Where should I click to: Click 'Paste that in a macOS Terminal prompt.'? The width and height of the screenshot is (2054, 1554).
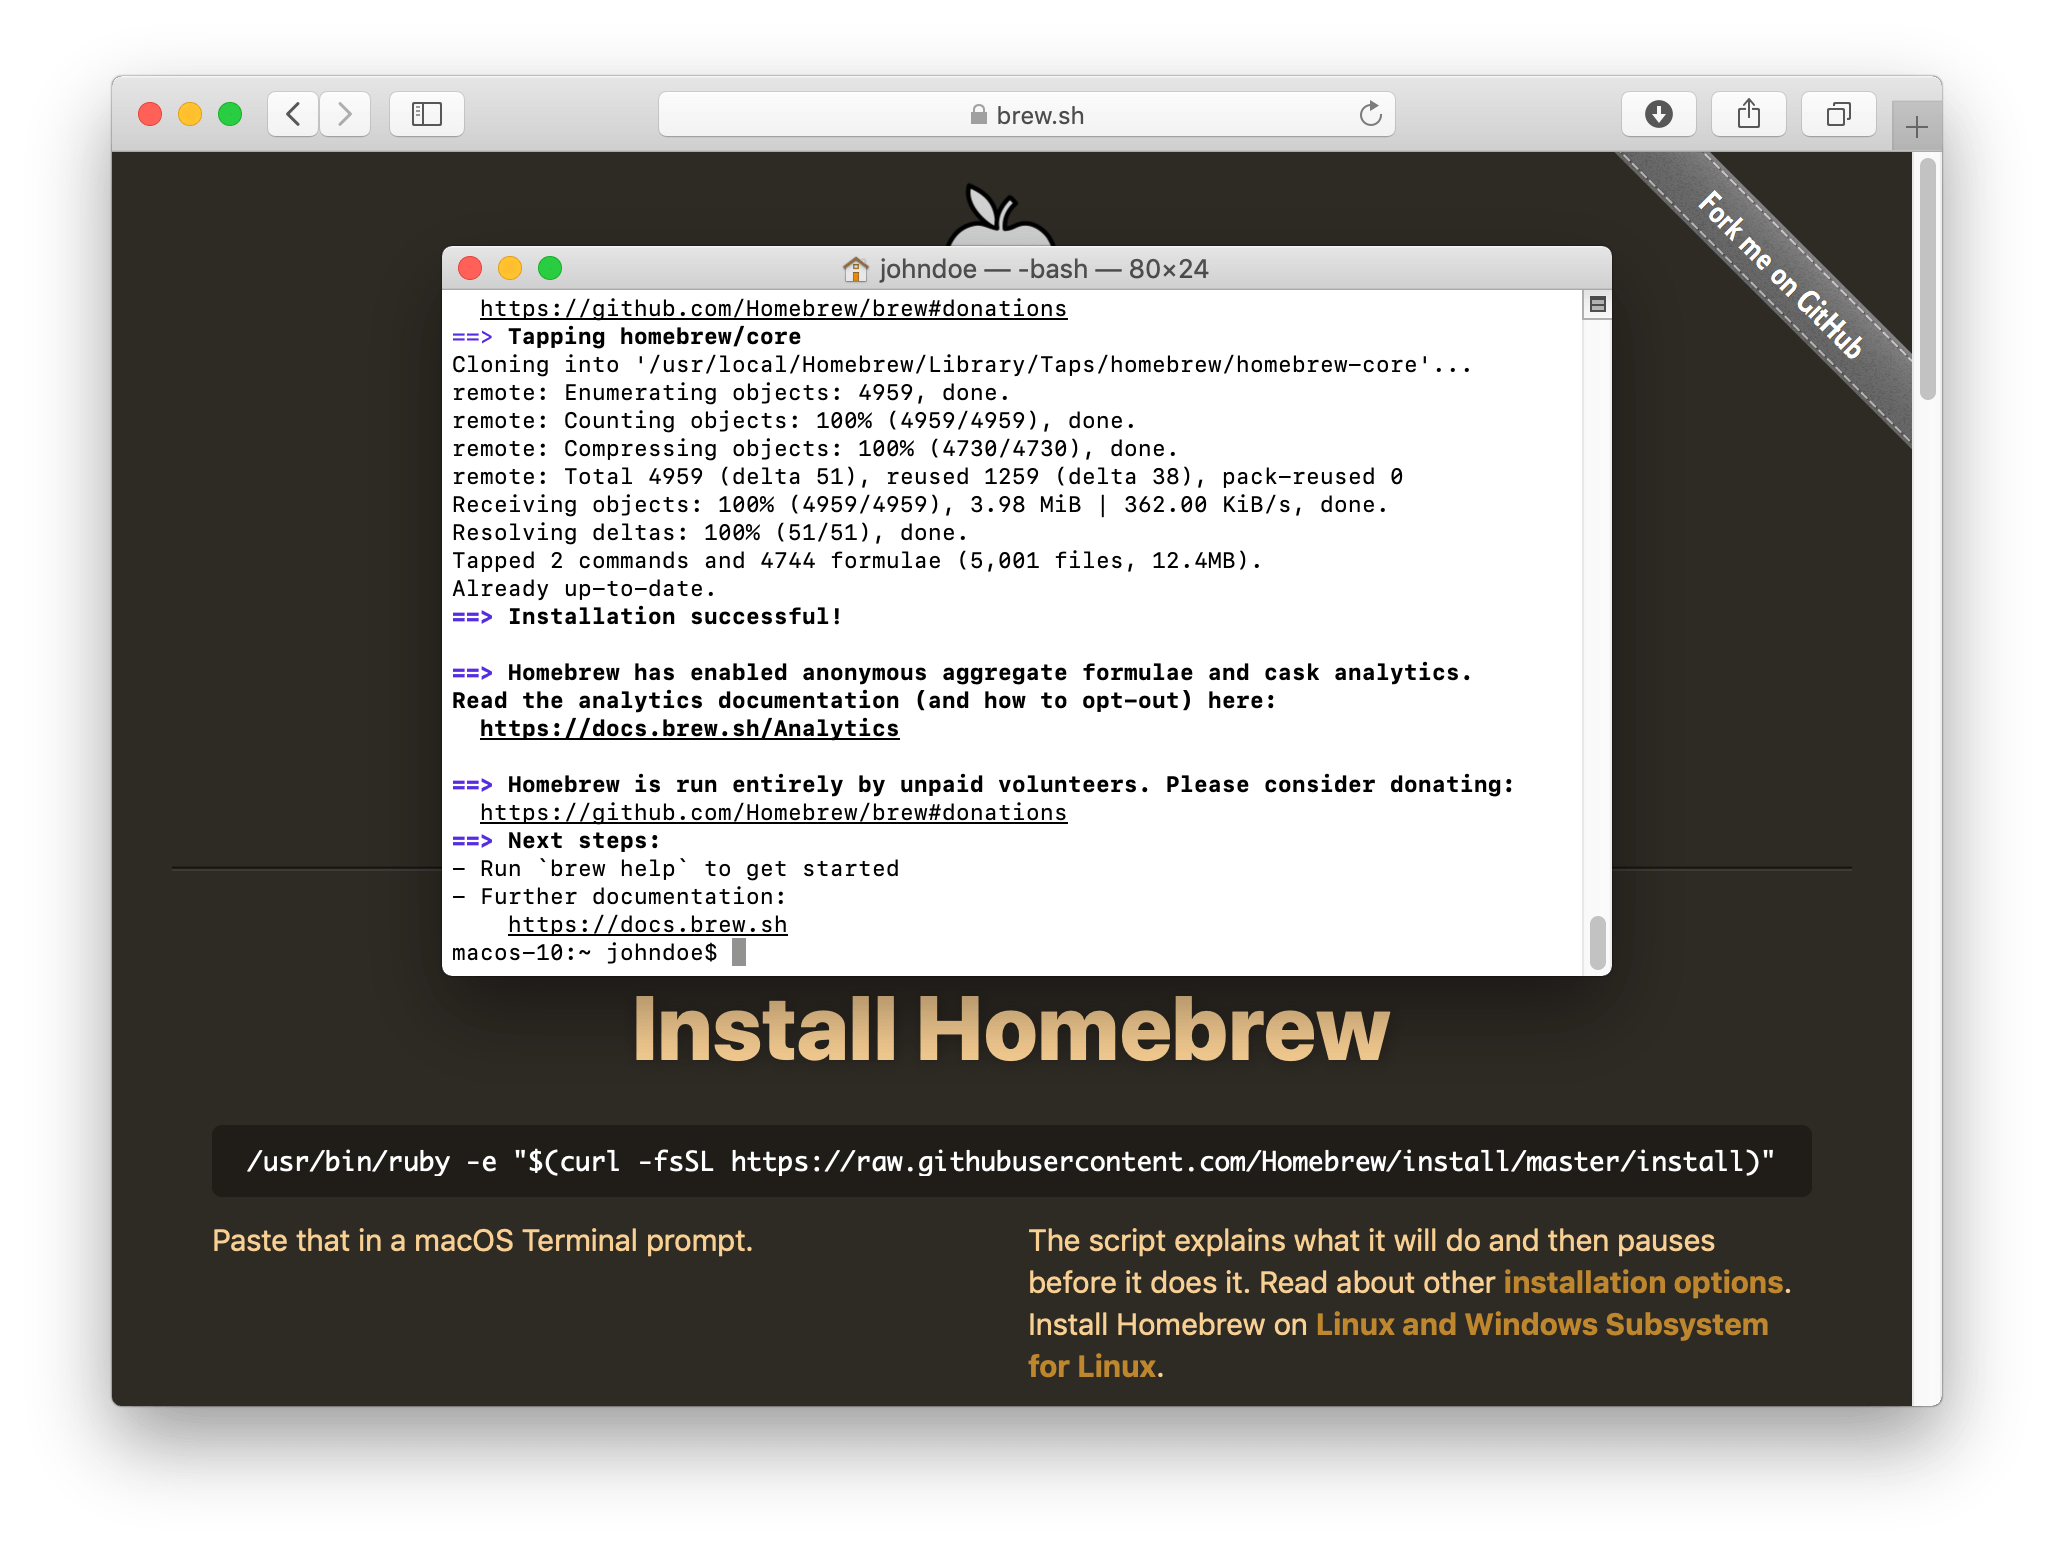tap(482, 1240)
